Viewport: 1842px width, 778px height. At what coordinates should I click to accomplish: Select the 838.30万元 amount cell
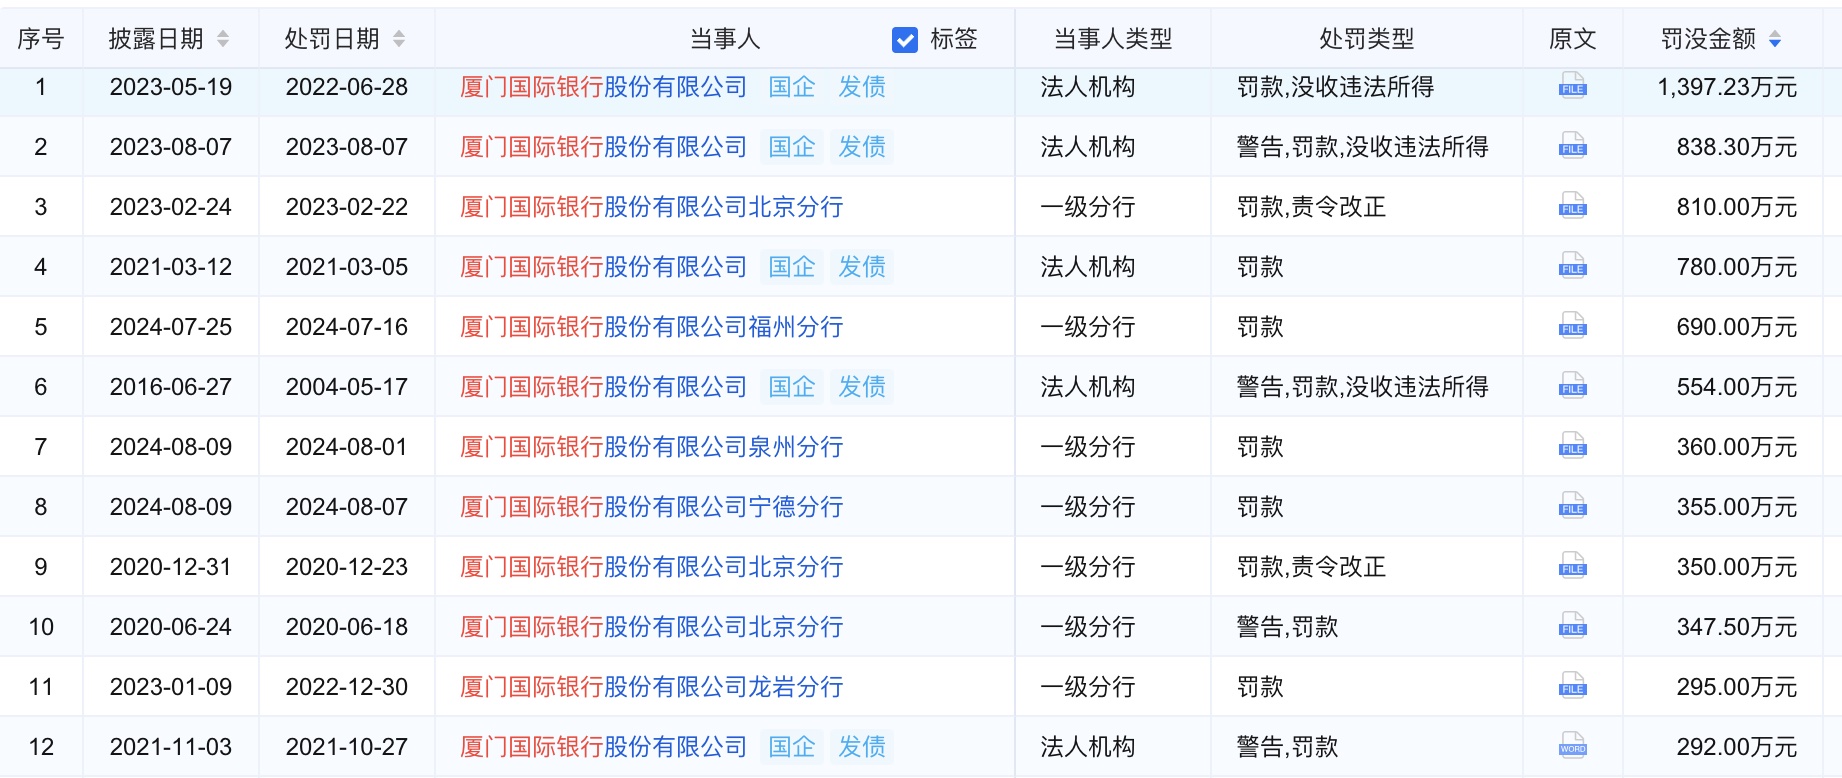1737,147
